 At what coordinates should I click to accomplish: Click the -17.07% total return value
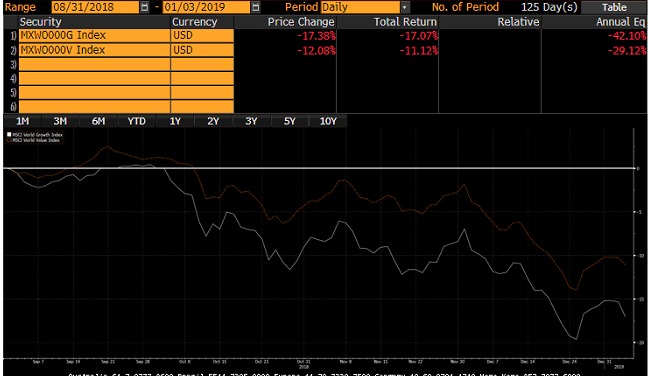[x=418, y=36]
